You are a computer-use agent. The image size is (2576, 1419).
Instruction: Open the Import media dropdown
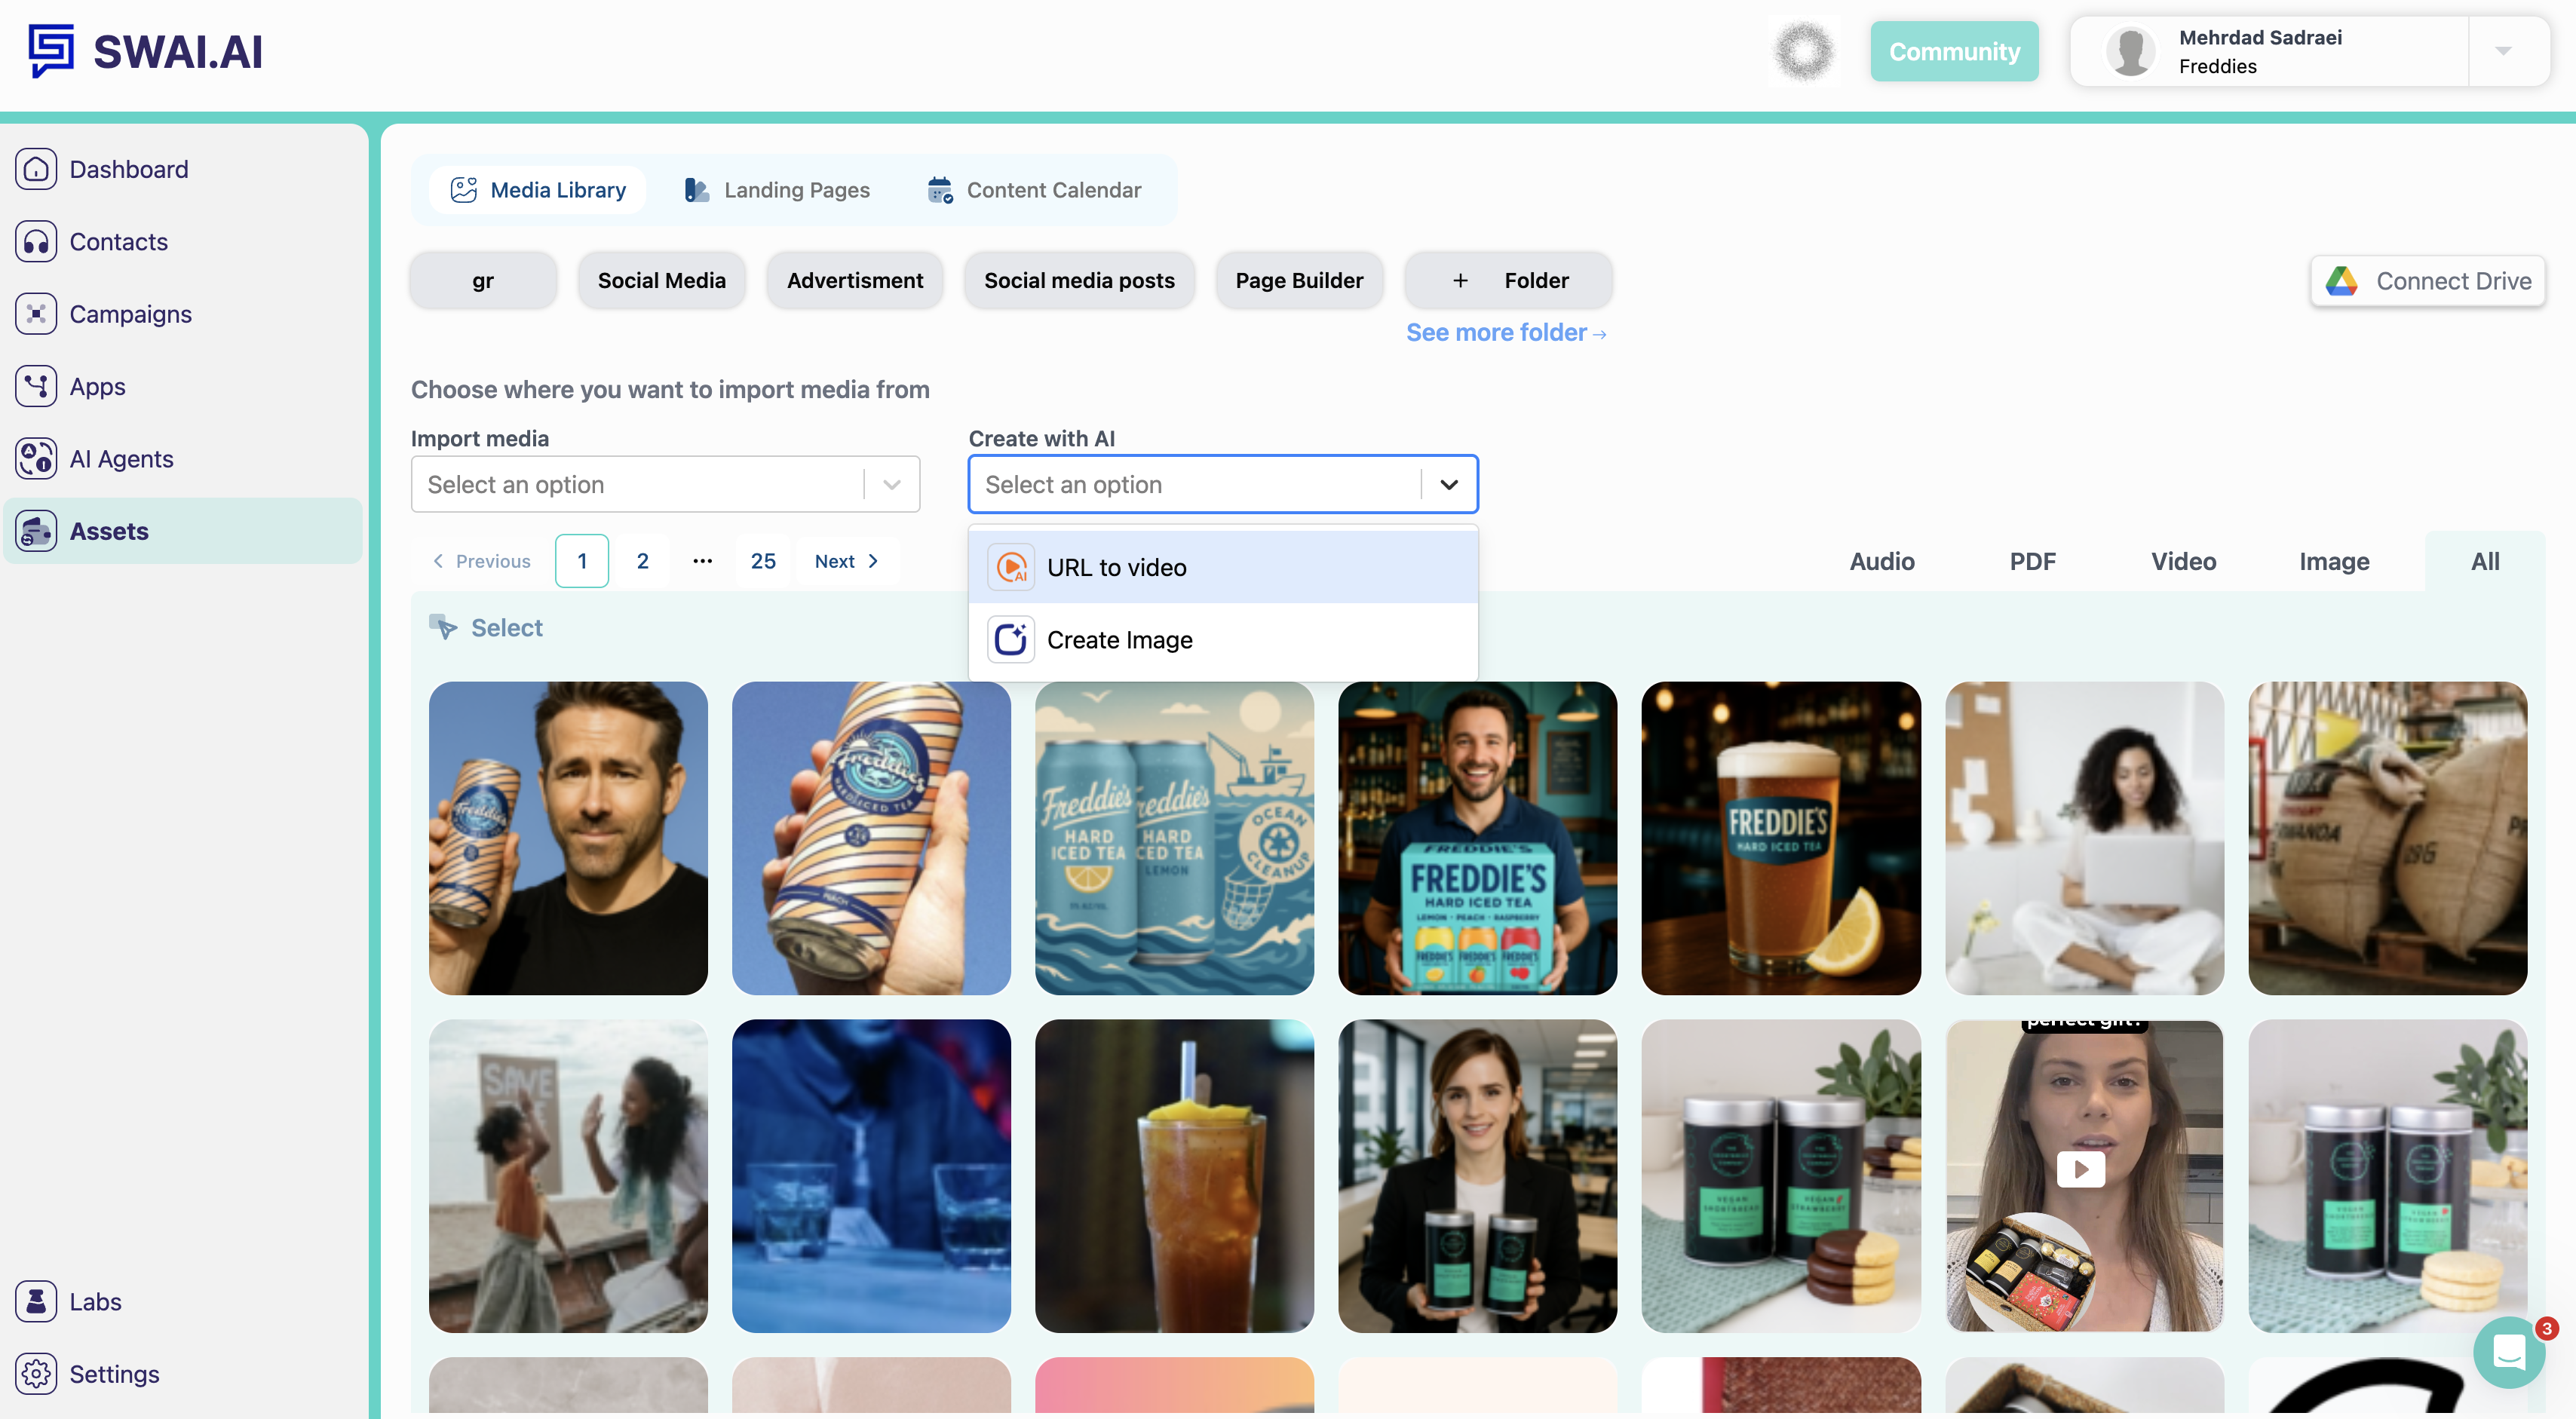665,484
